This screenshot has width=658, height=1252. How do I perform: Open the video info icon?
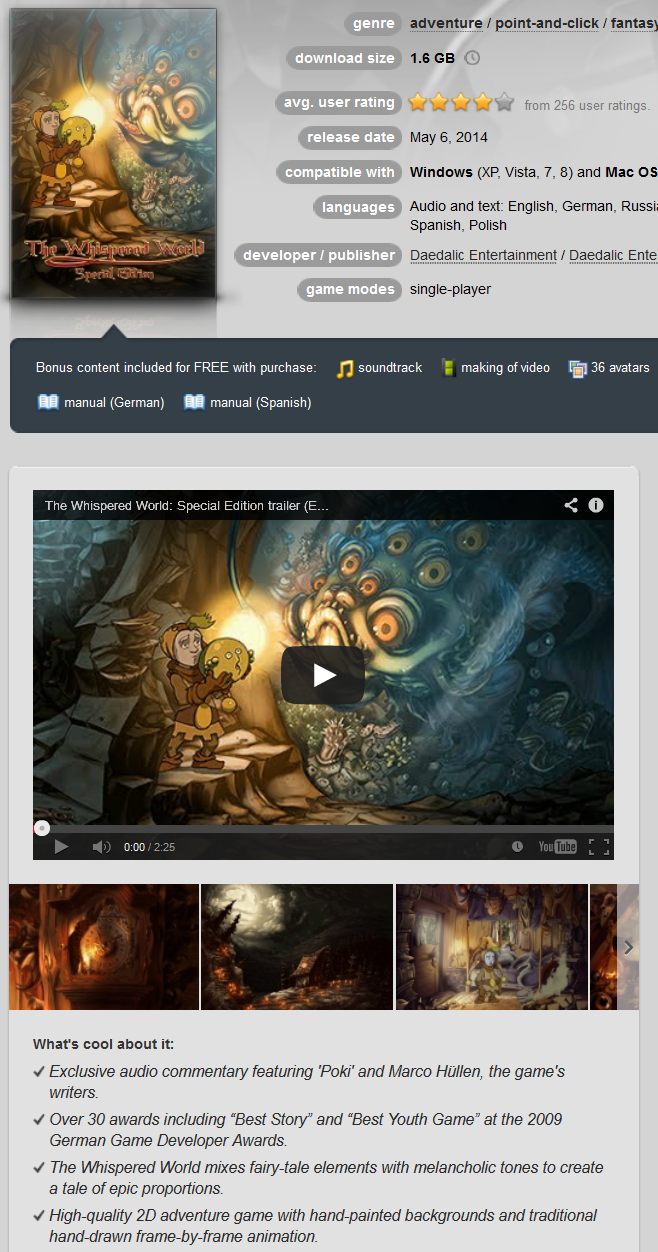point(596,505)
